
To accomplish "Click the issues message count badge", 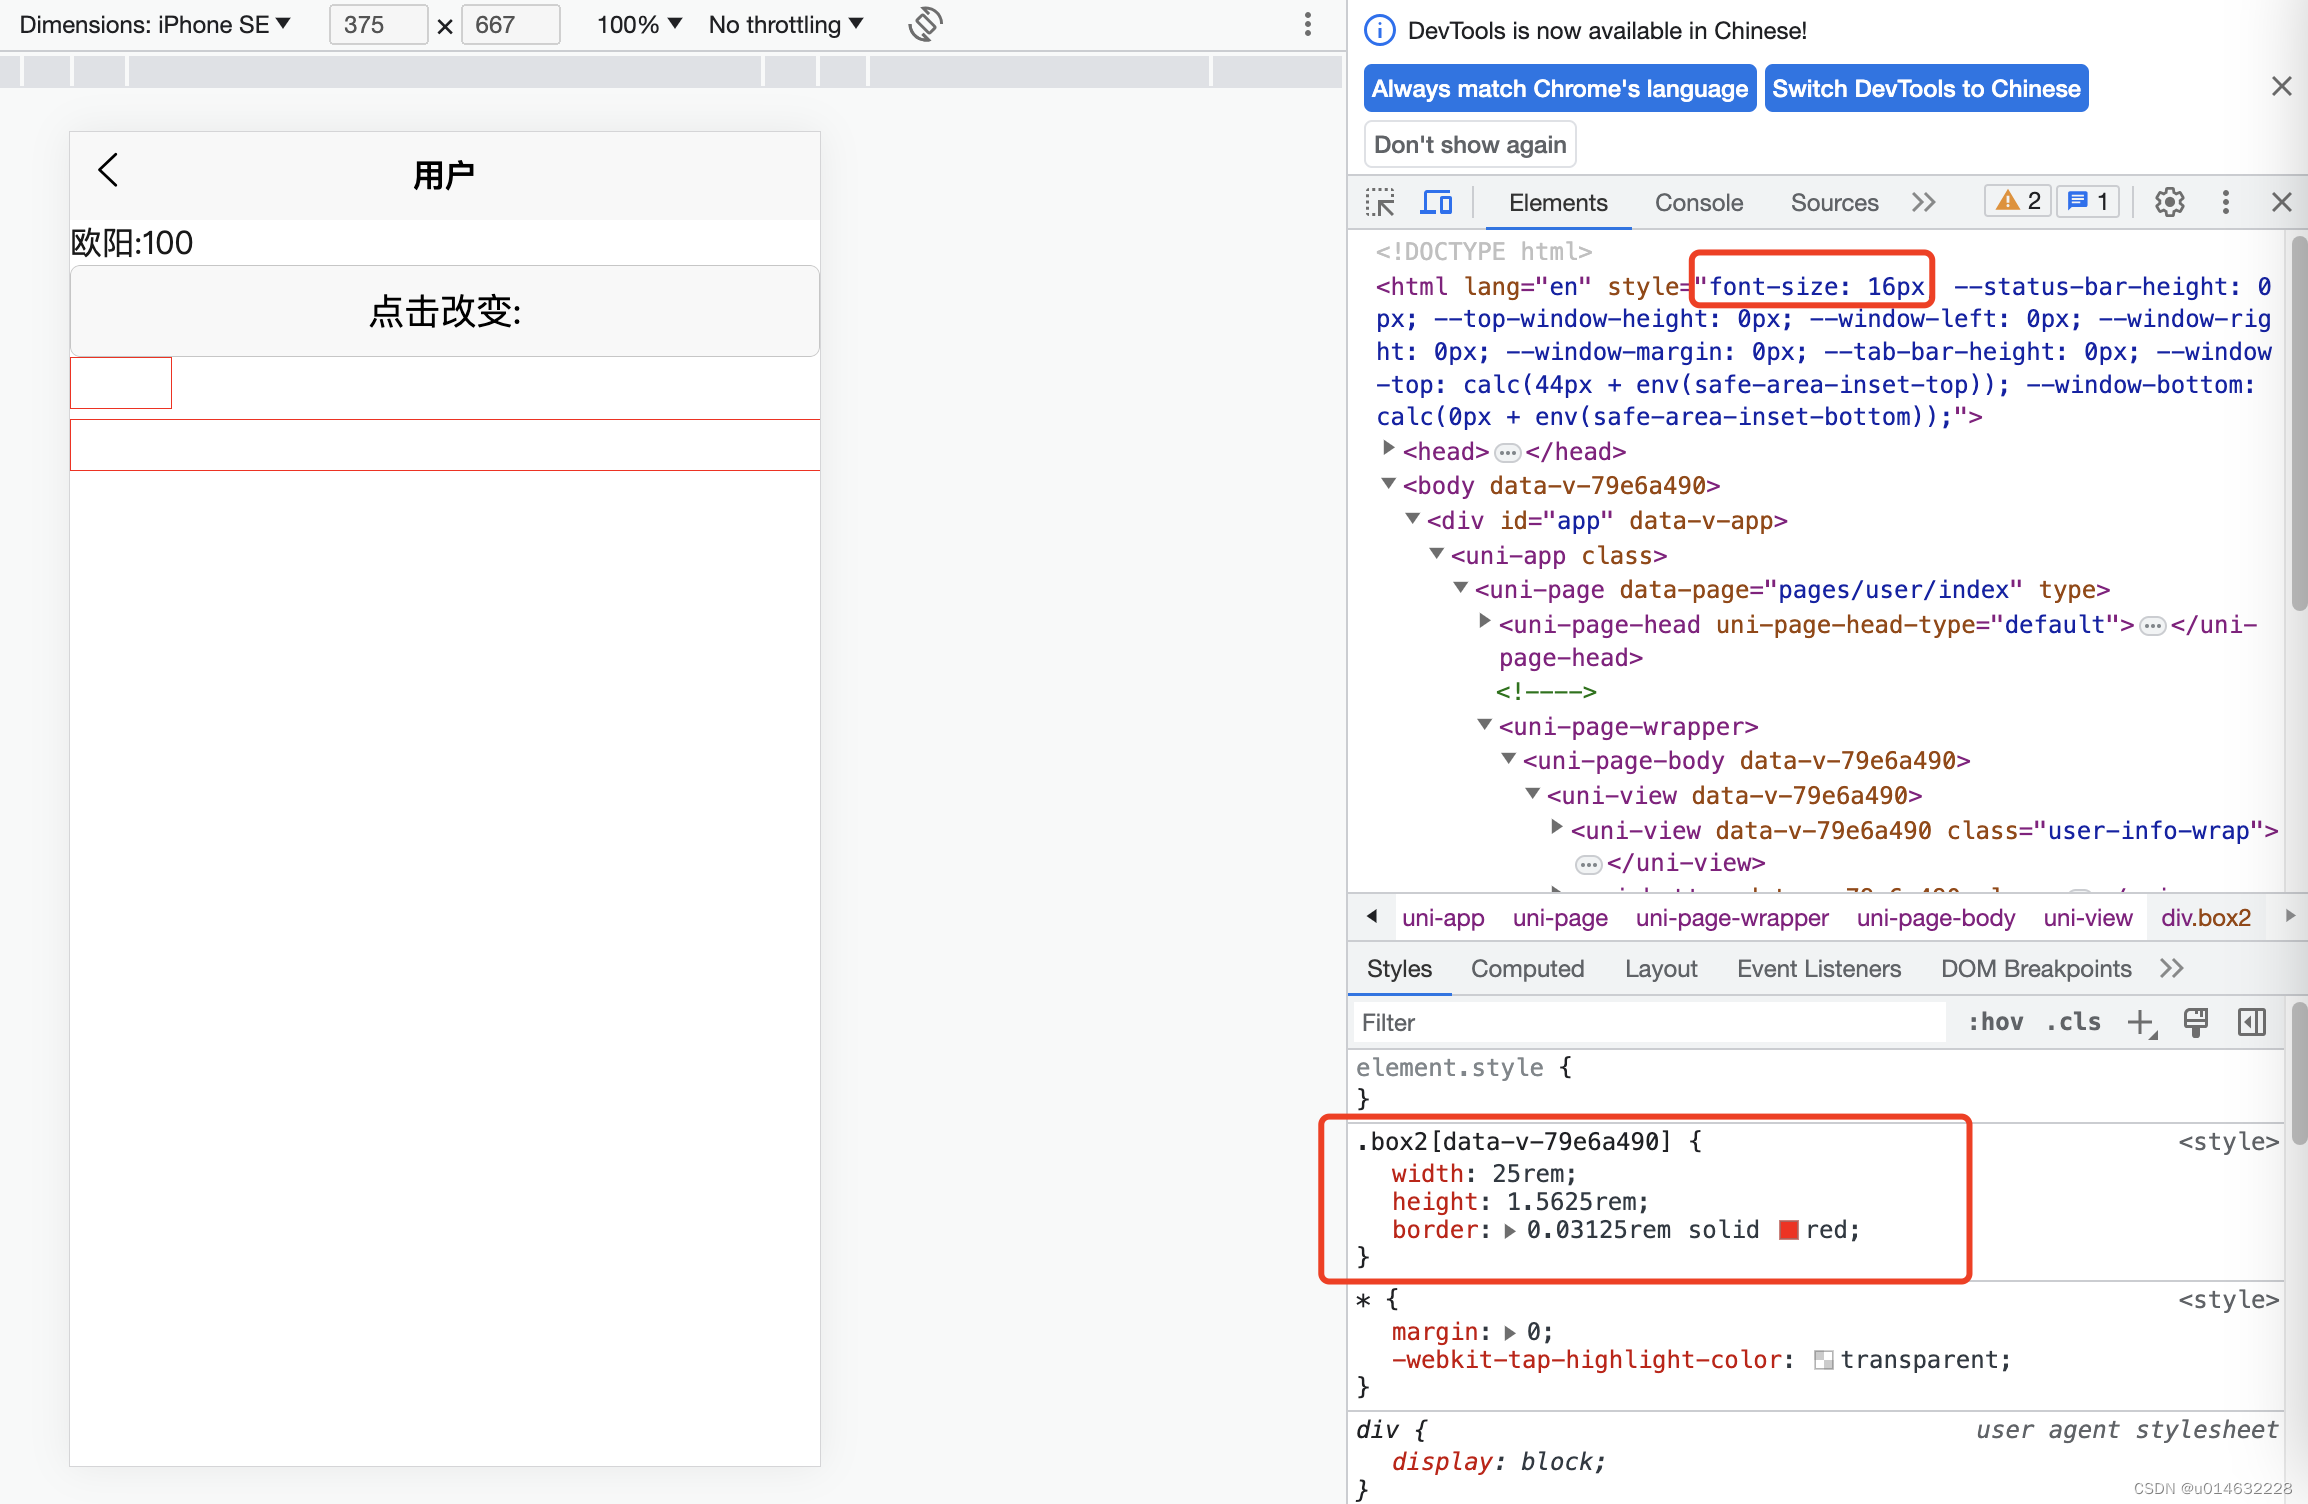I will tap(2088, 202).
